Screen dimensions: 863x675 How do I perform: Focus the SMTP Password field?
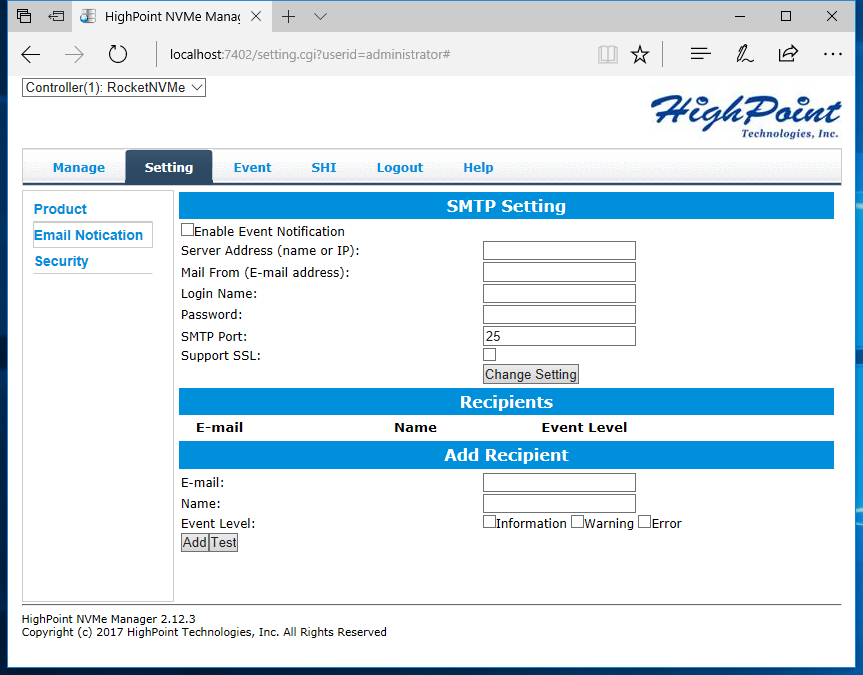coord(559,314)
